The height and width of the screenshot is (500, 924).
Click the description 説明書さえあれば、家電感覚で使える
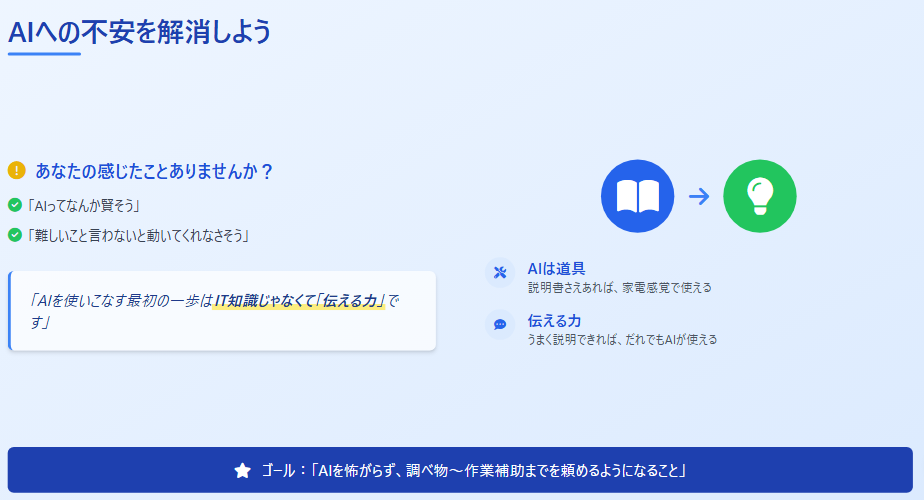tap(620, 287)
